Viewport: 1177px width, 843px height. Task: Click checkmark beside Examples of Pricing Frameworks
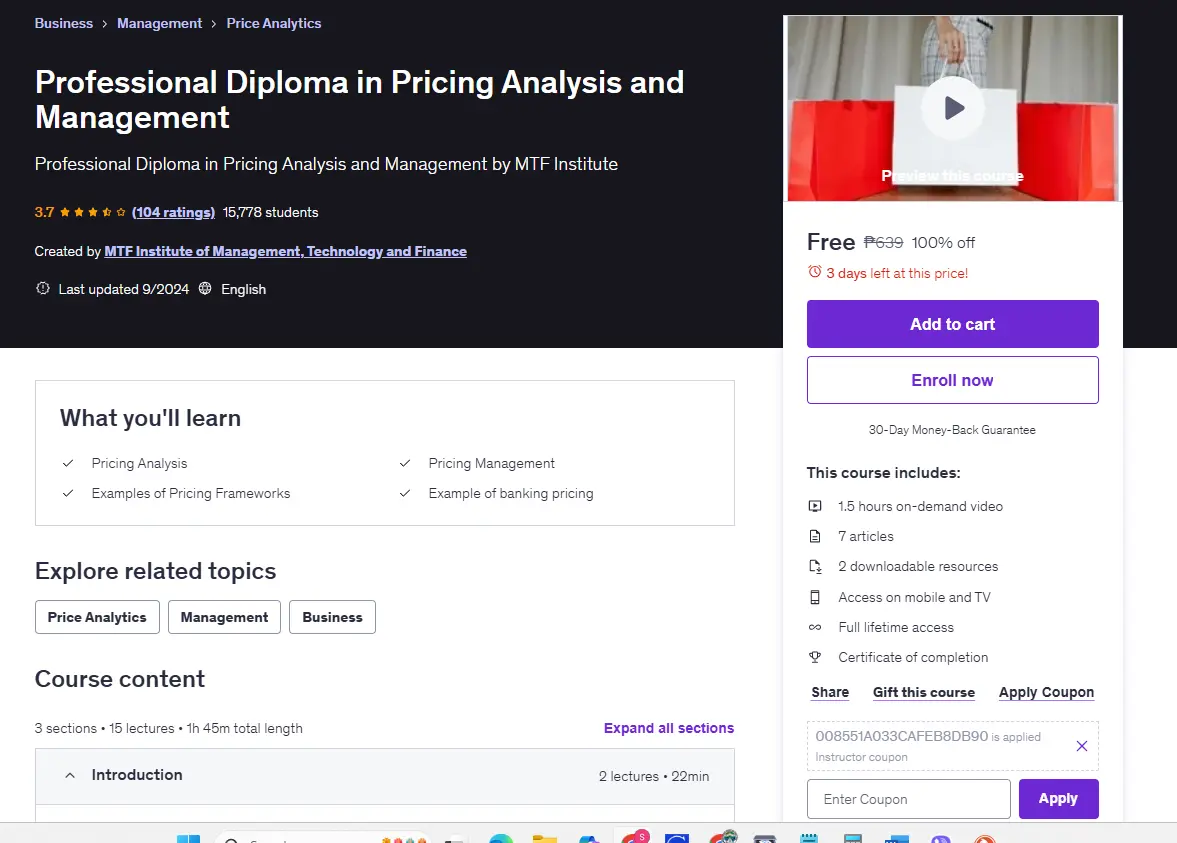[68, 493]
